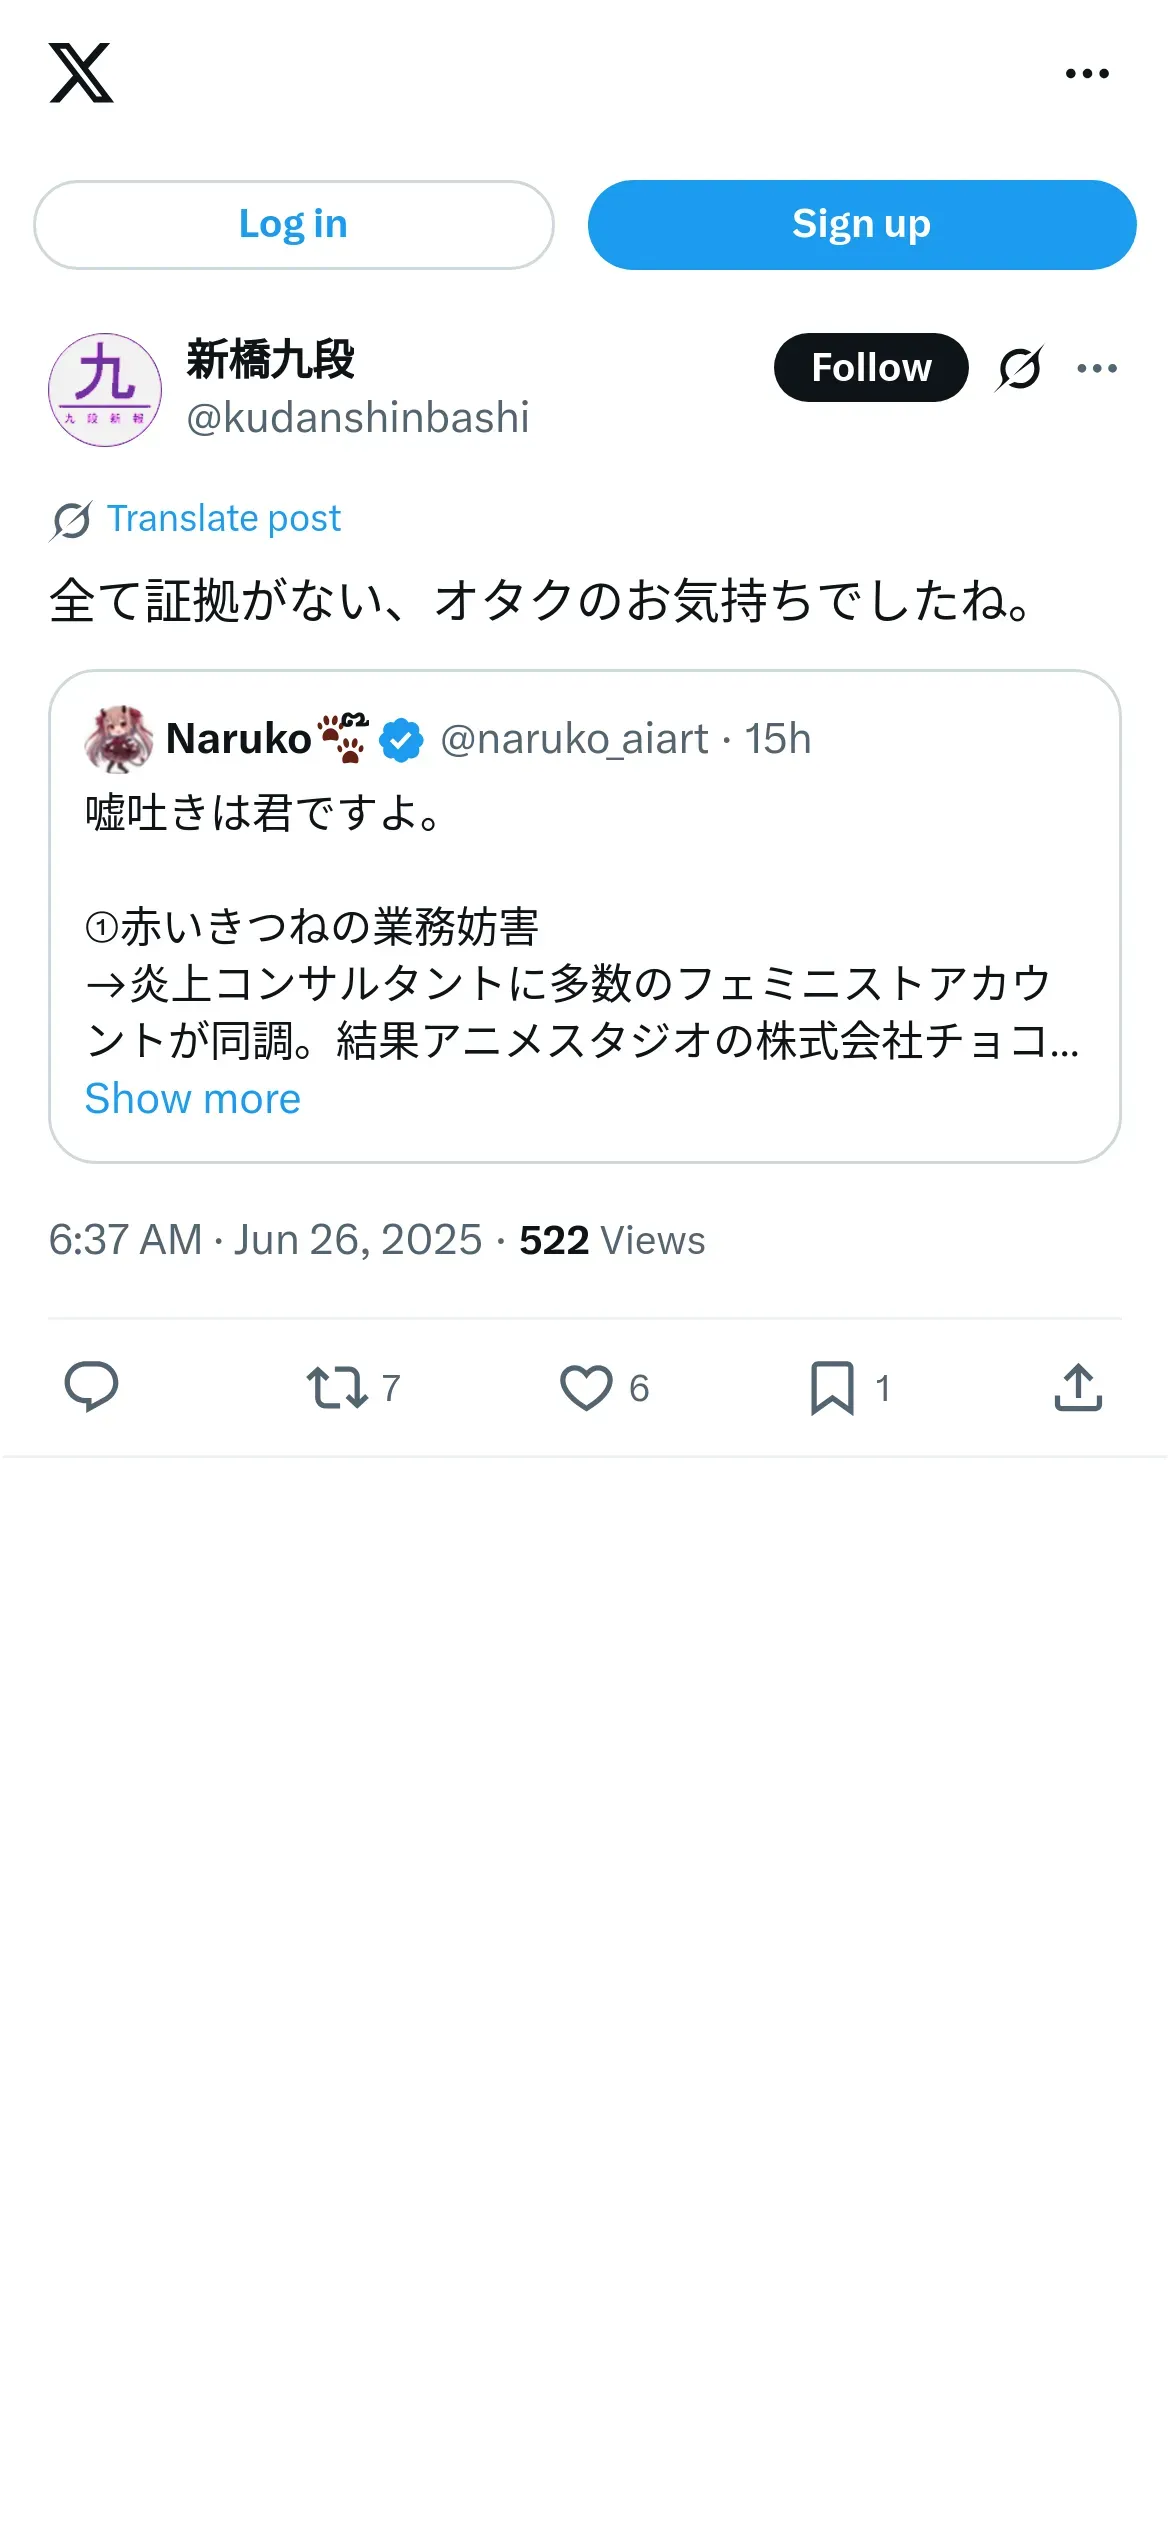Click the repost arrows icon
This screenshot has width=1170, height=2532.
pyautogui.click(x=337, y=1388)
